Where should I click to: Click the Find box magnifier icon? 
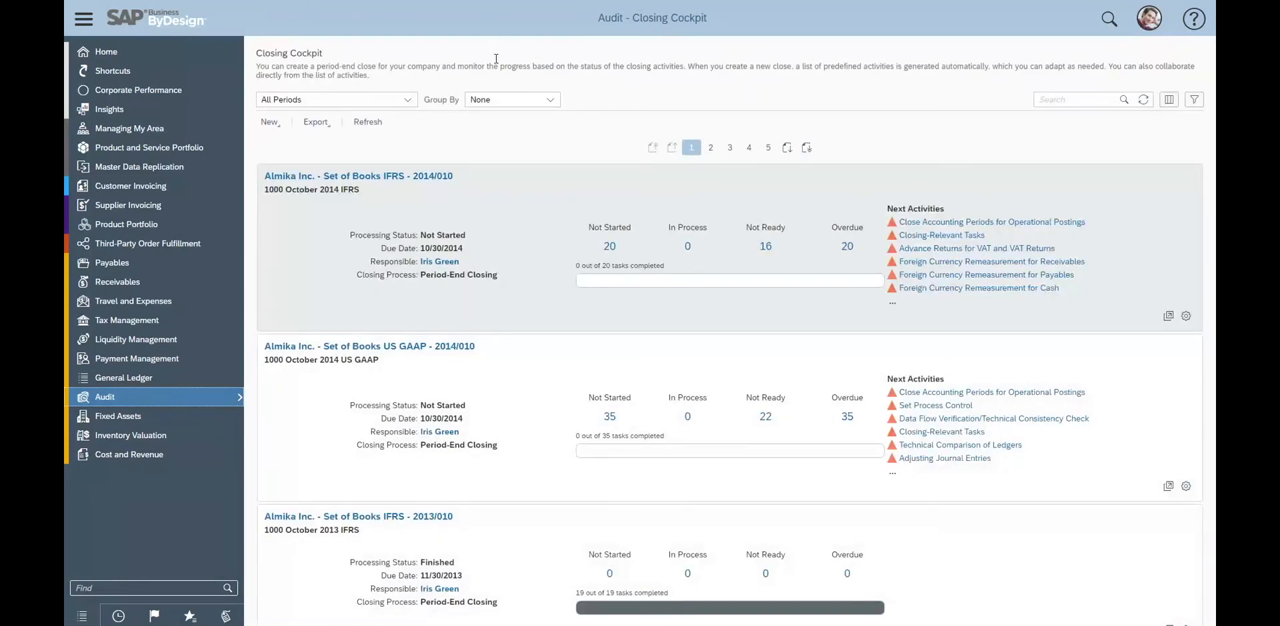[x=228, y=588]
